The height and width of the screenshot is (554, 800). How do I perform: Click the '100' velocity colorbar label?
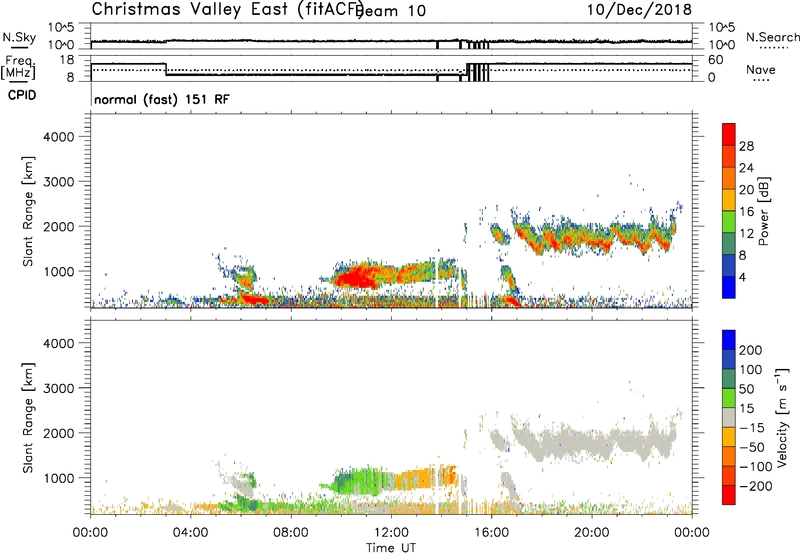coord(751,369)
